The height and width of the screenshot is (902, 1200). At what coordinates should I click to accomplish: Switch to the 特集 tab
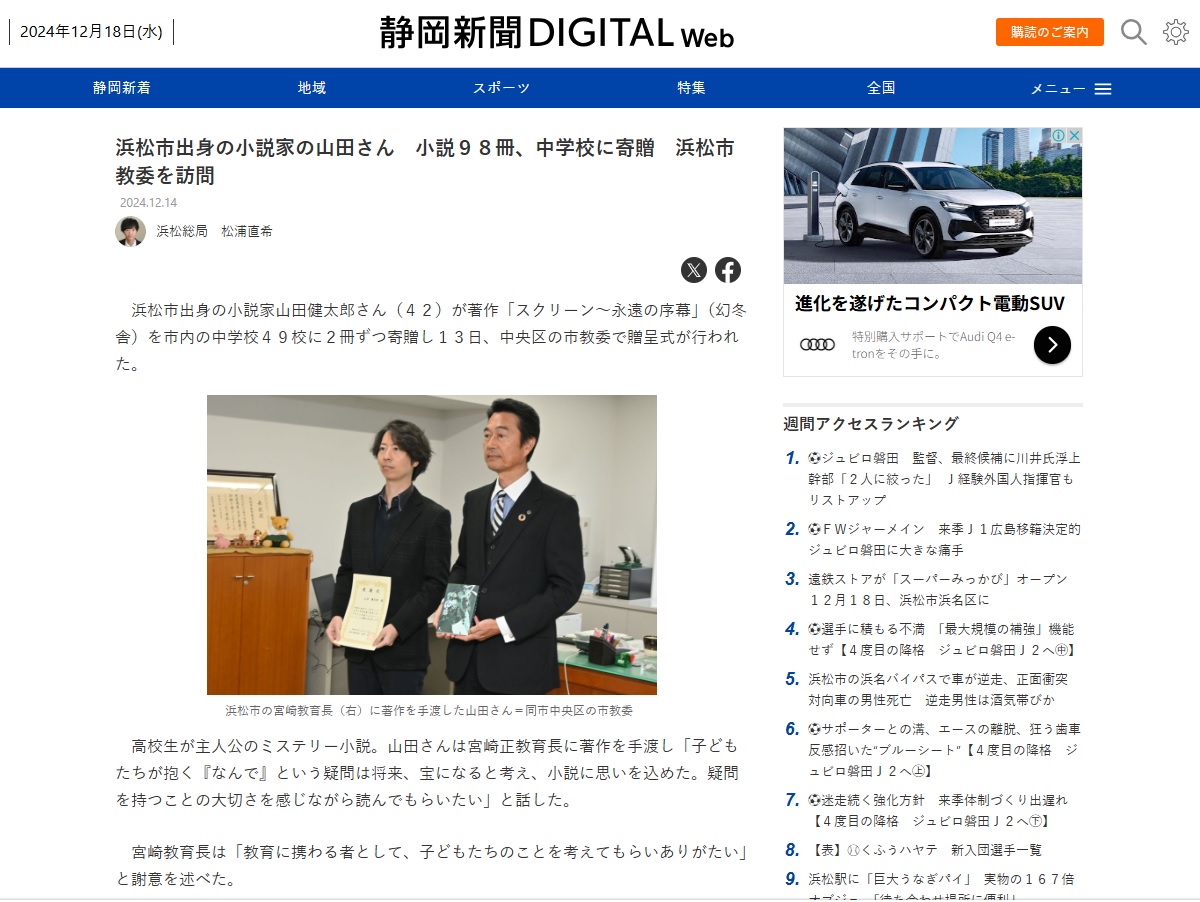click(691, 88)
